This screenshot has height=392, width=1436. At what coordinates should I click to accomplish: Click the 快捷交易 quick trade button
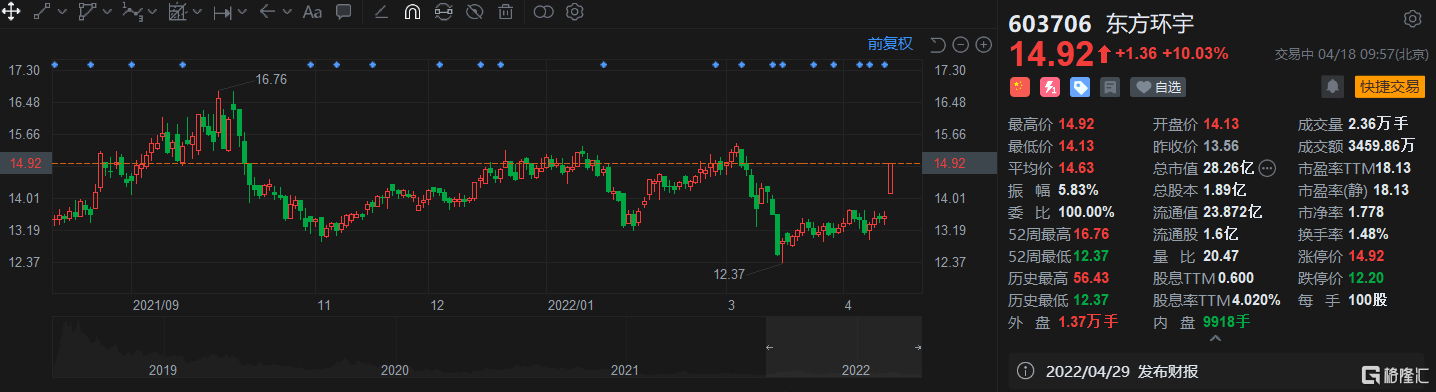(x=1390, y=87)
